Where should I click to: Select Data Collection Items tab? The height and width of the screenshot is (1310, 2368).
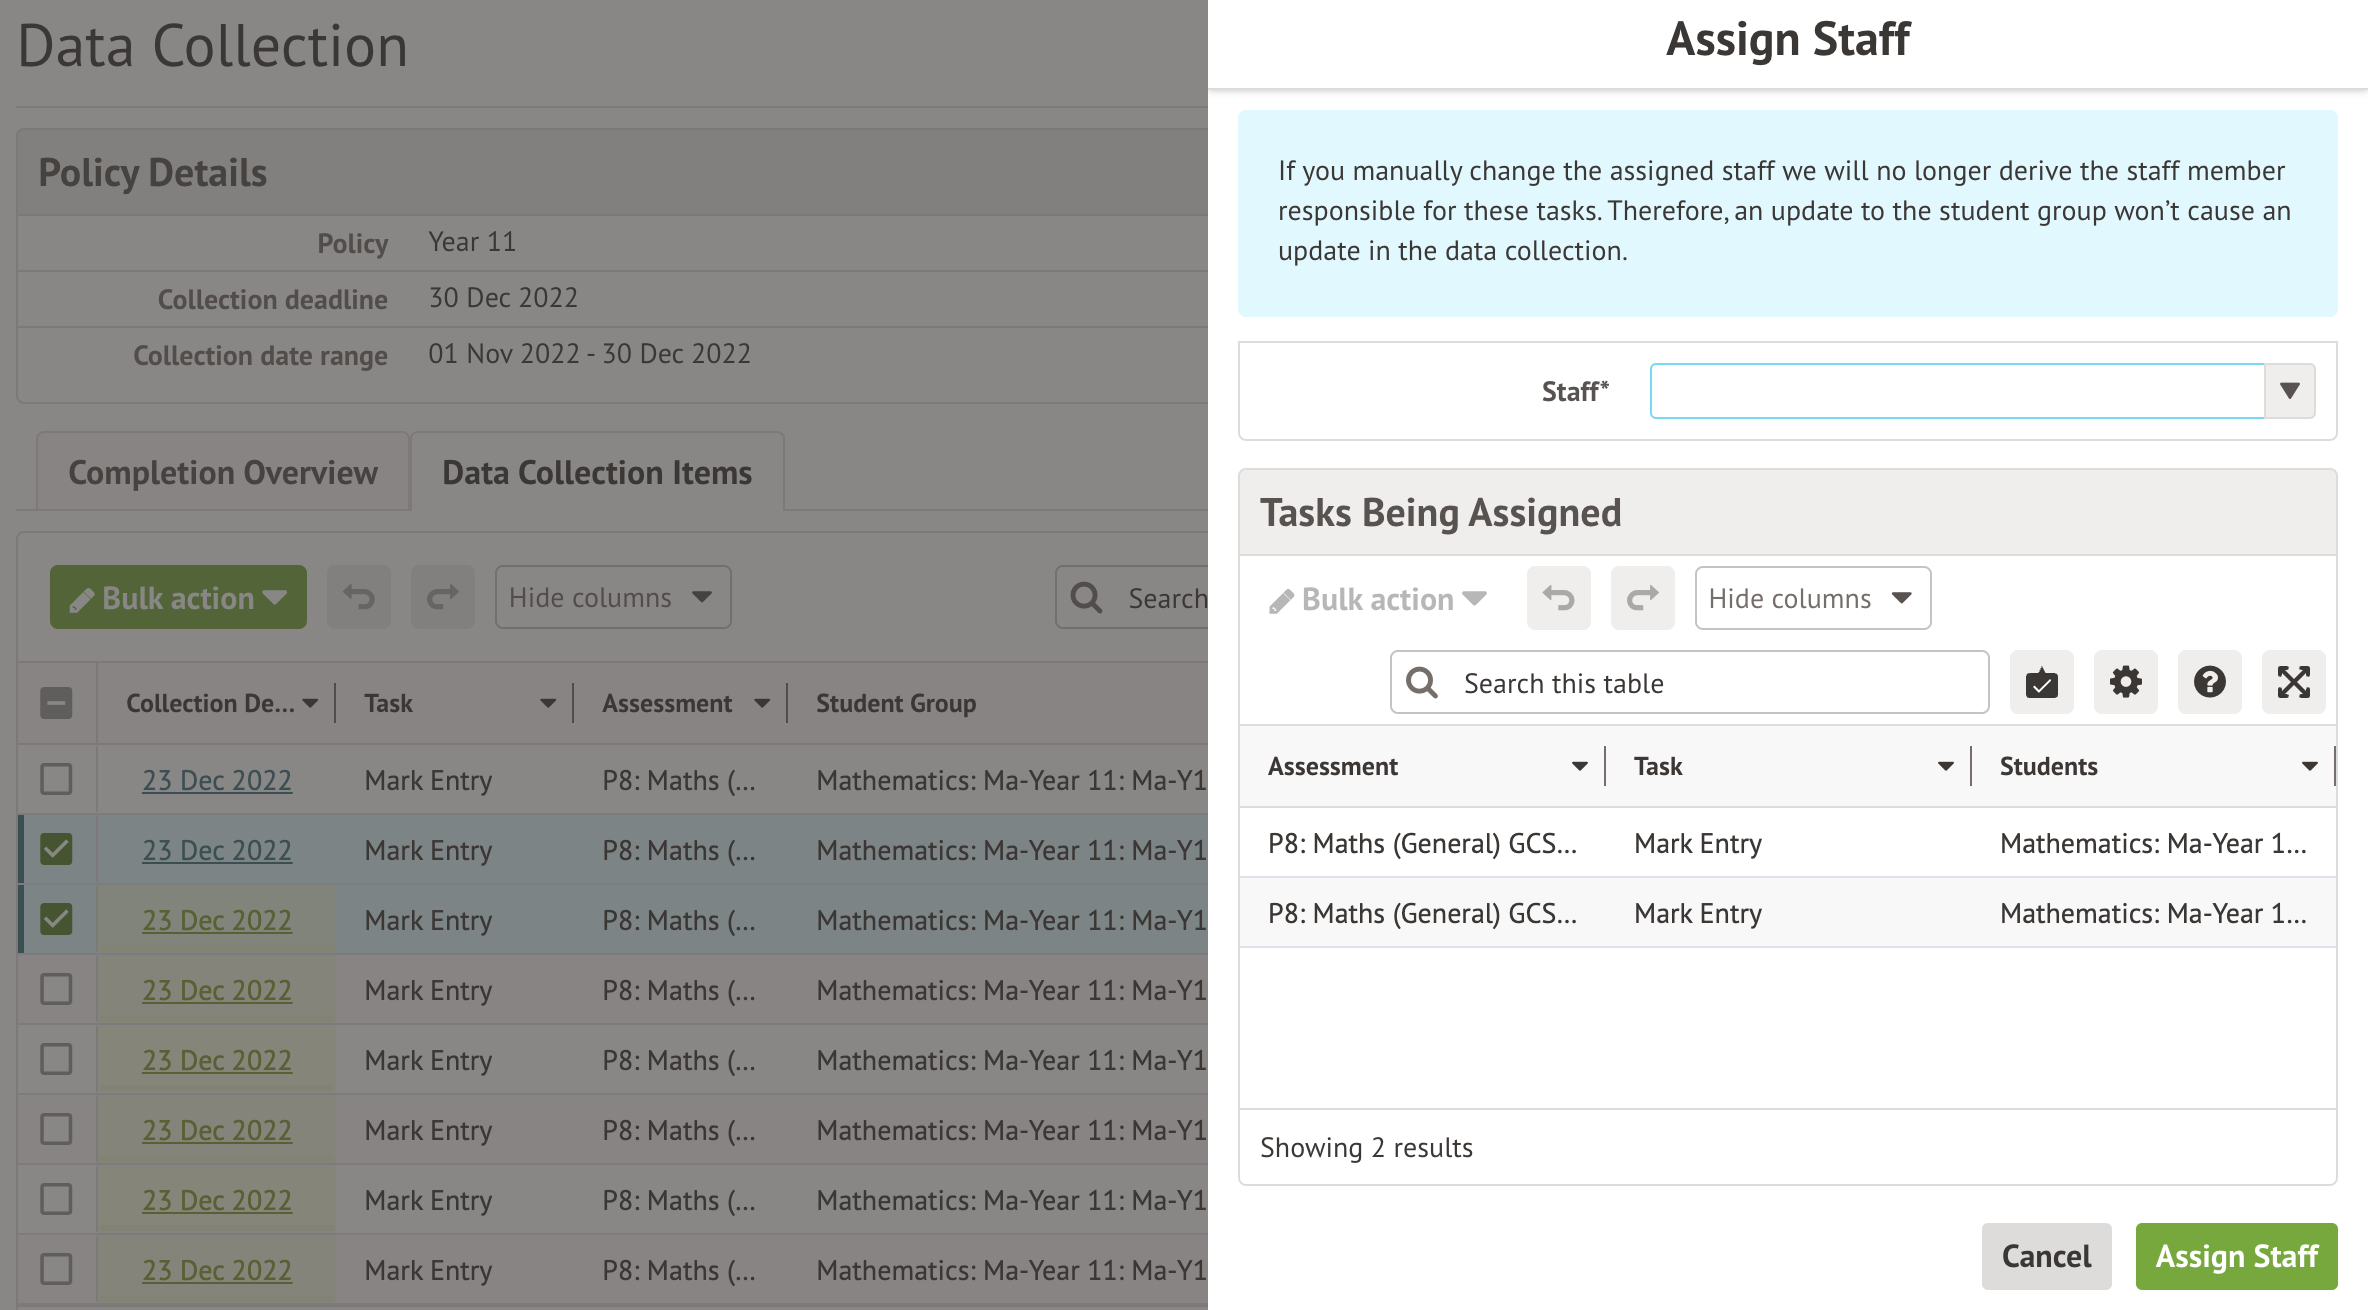pos(597,473)
